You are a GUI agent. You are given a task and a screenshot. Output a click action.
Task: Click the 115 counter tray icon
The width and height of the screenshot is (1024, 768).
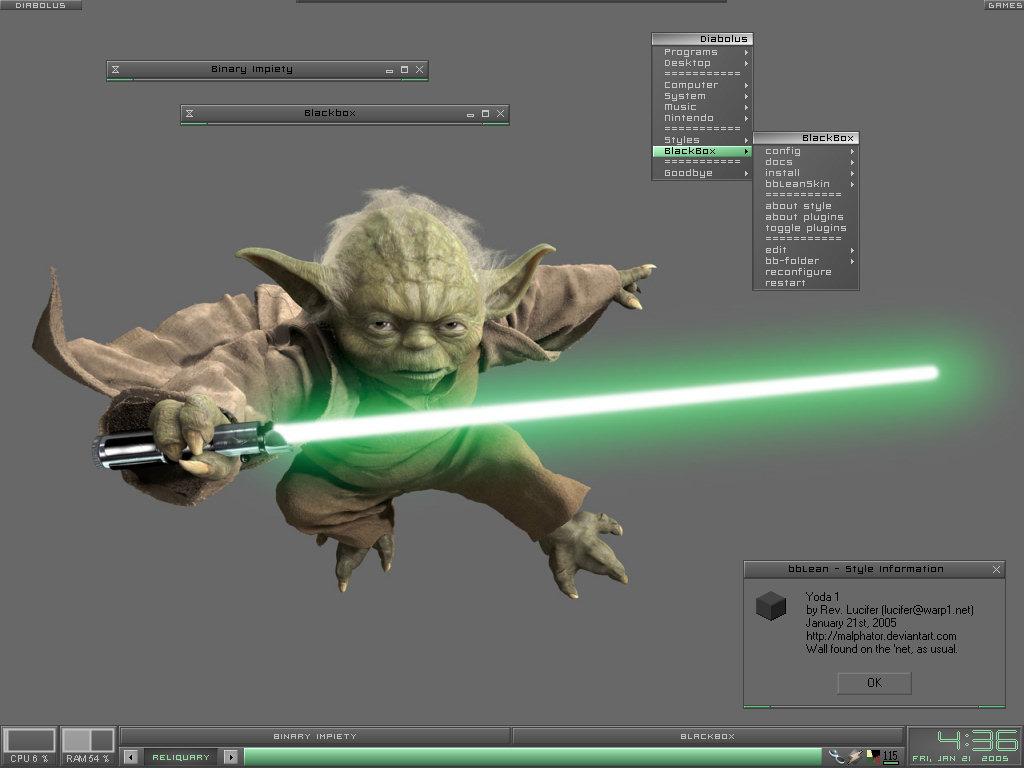(x=890, y=757)
